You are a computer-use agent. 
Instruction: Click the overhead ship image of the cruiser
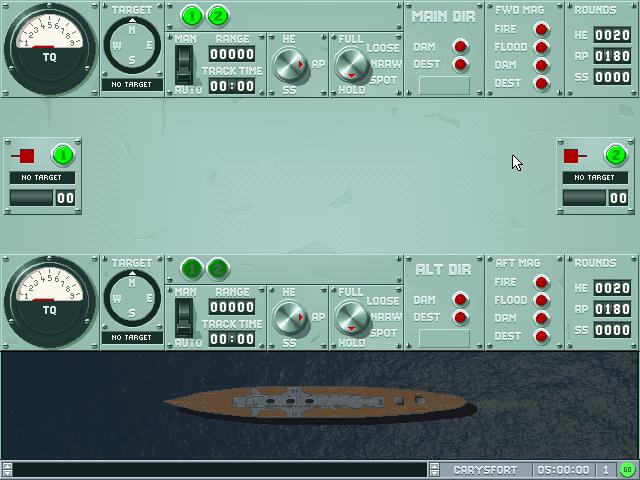(318, 403)
